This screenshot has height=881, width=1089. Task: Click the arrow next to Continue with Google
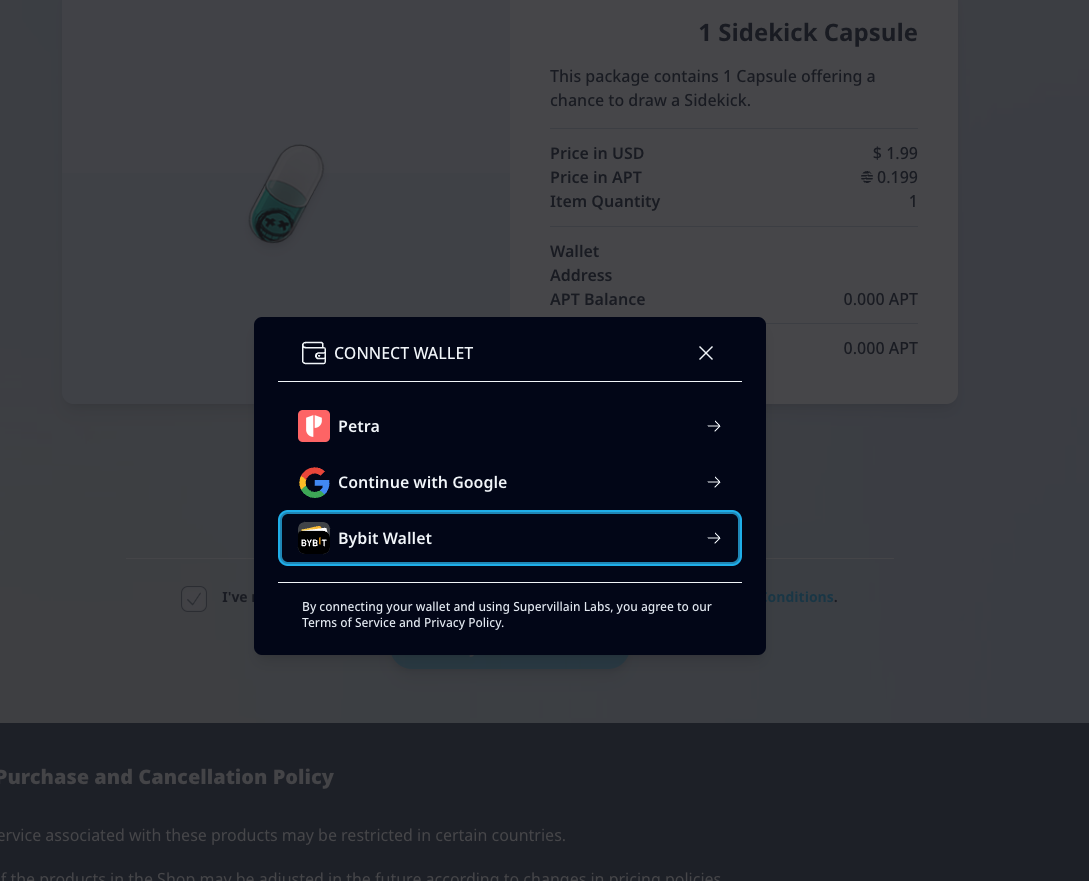[714, 483]
